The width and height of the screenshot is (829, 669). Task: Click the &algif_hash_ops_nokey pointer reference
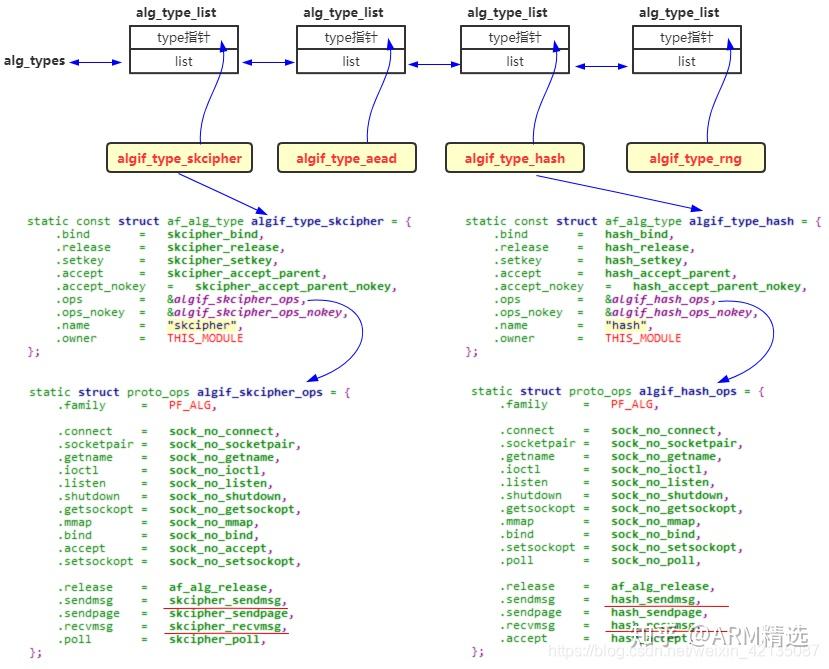click(675, 312)
